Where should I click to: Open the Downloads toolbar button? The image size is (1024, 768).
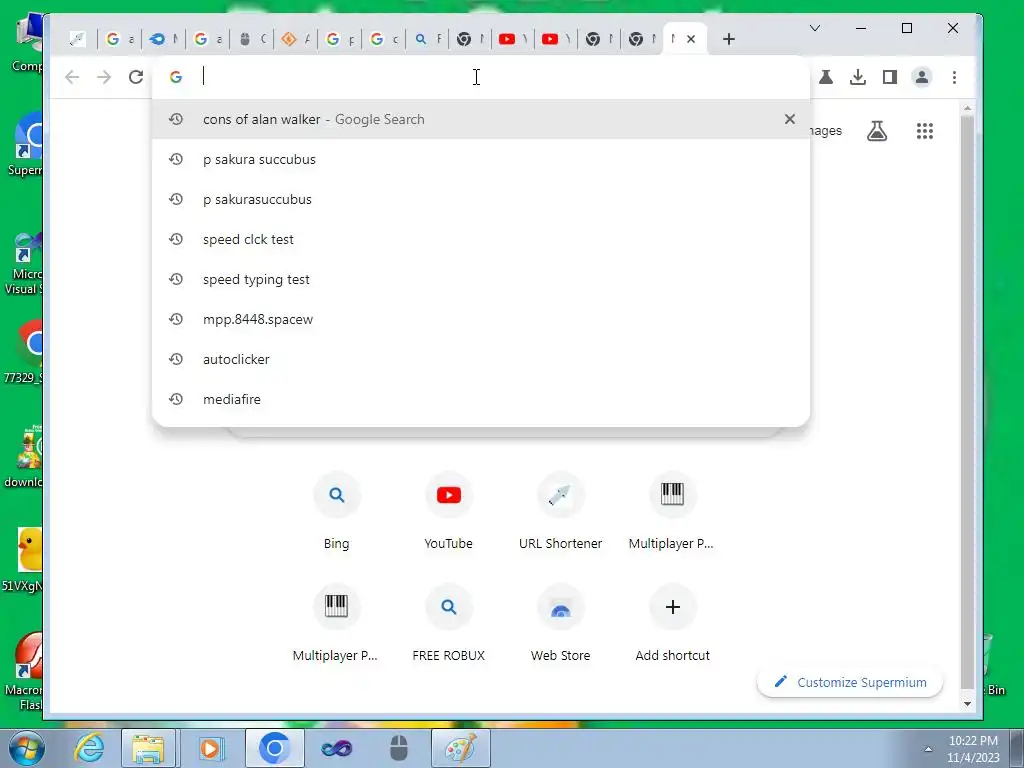(858, 77)
